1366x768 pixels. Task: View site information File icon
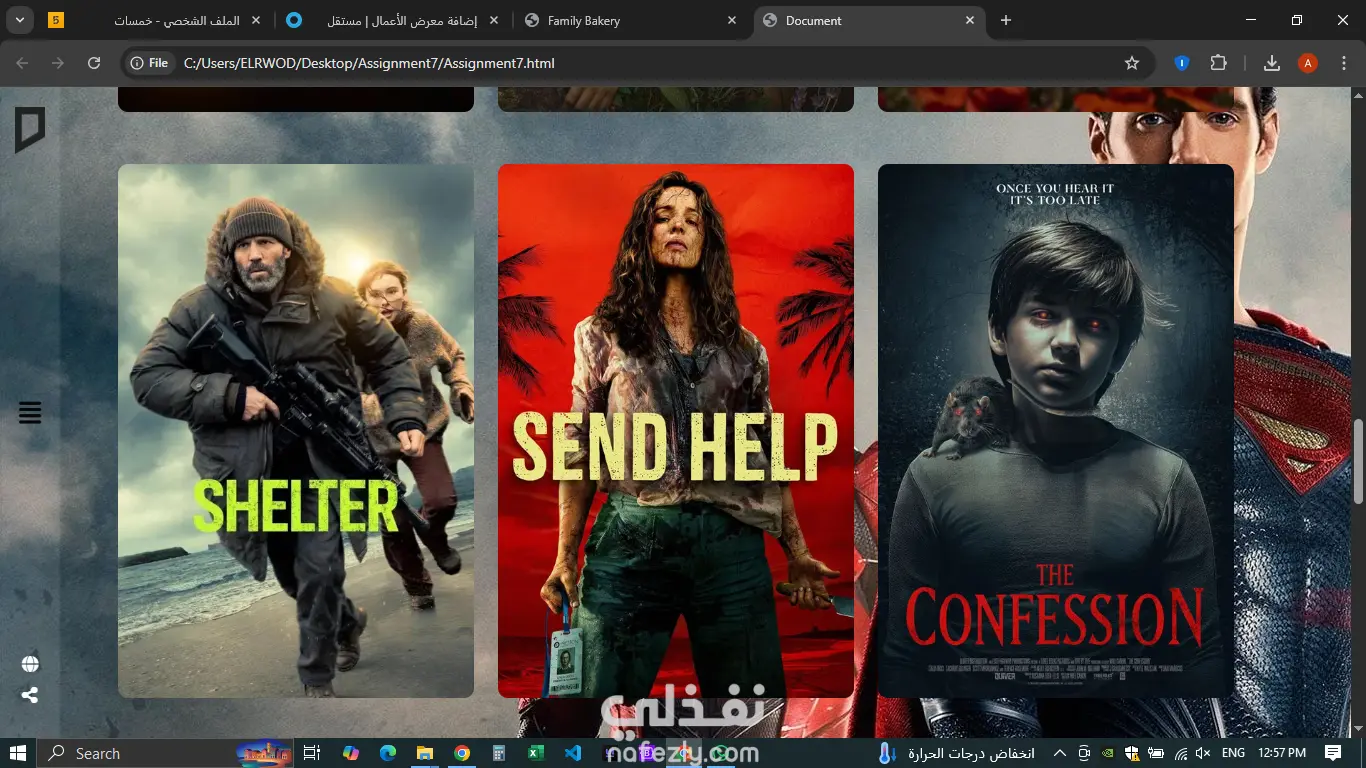[149, 63]
